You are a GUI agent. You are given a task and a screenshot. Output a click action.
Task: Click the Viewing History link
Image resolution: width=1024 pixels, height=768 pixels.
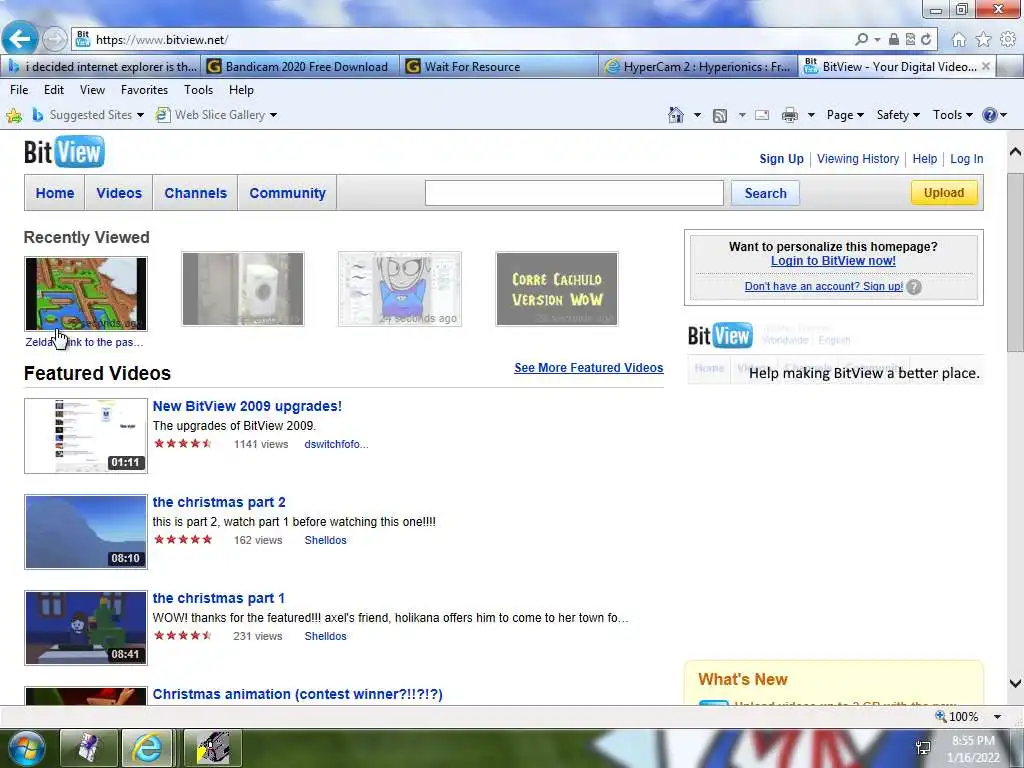pyautogui.click(x=857, y=159)
